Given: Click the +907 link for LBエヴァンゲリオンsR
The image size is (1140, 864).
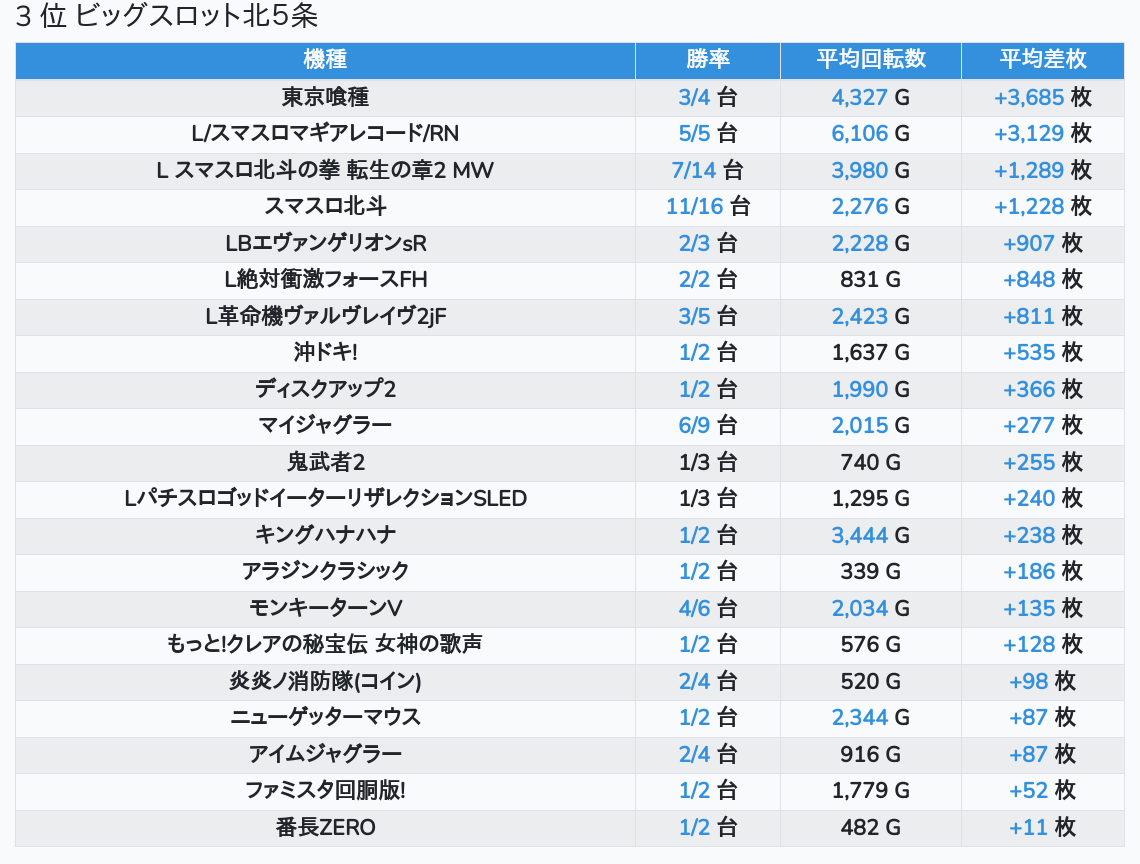Looking at the screenshot, I should (1028, 244).
